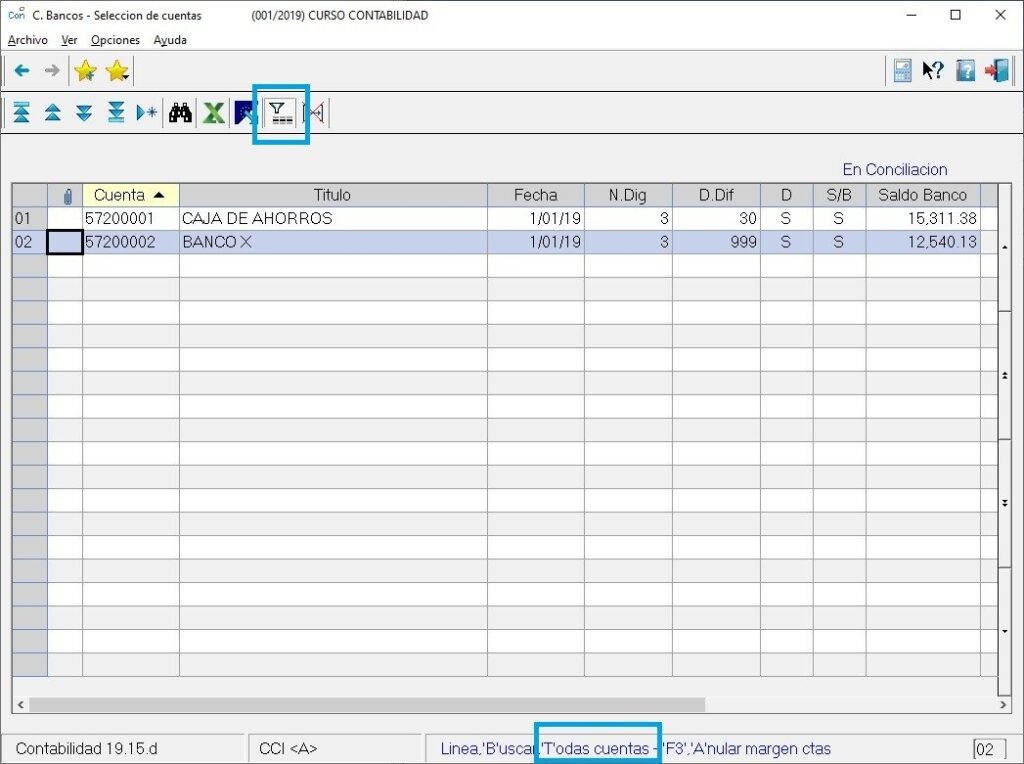Go to next page down arrows
Image resolution: width=1024 pixels, height=764 pixels.
coord(84,113)
